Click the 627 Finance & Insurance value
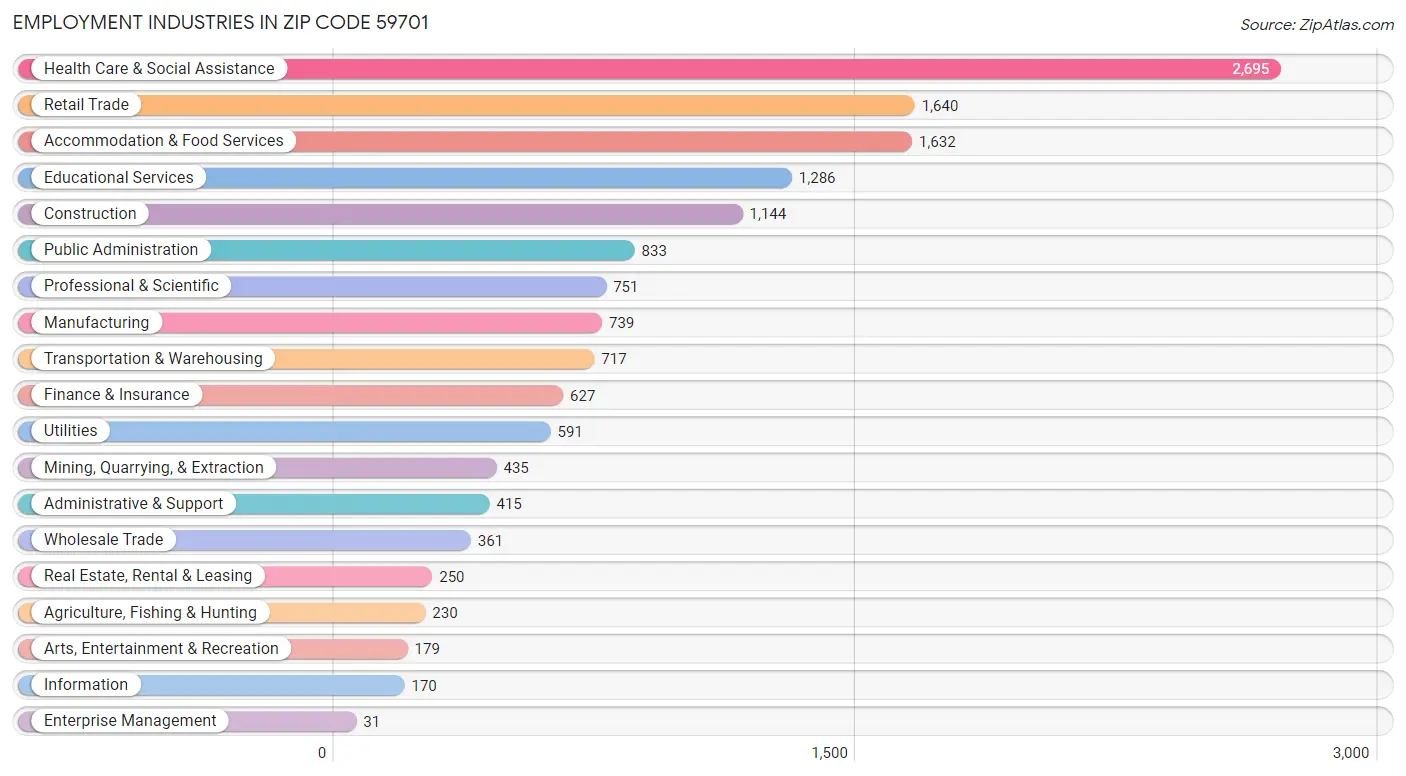Screen dimensions: 1406x776 [x=583, y=395]
